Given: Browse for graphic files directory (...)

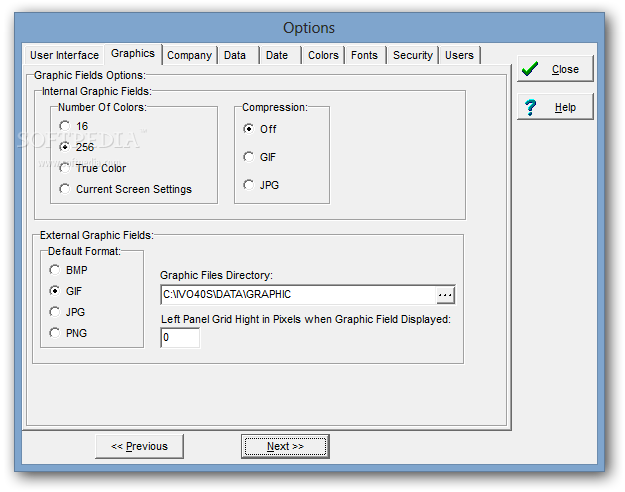Looking at the screenshot, I should point(445,295).
